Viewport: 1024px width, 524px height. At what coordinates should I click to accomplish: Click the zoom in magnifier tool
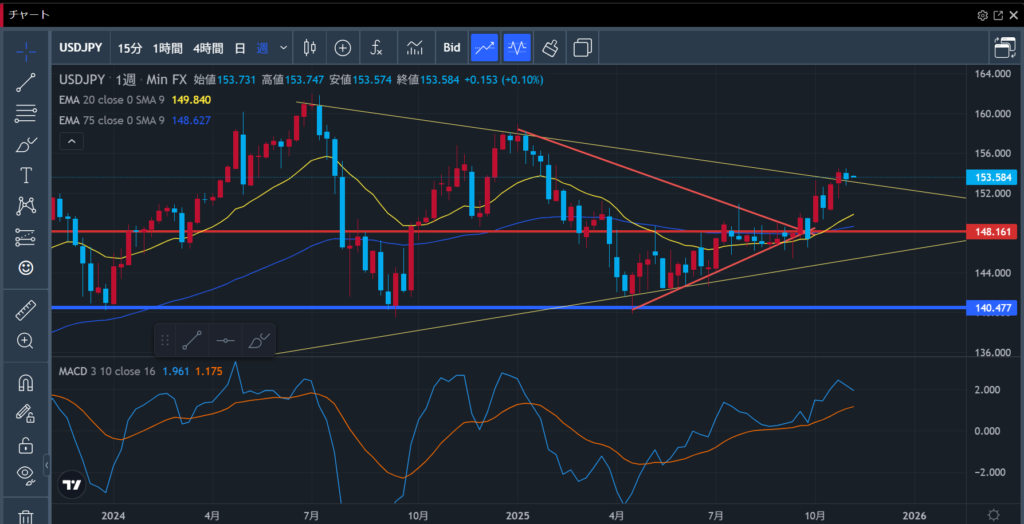(26, 341)
